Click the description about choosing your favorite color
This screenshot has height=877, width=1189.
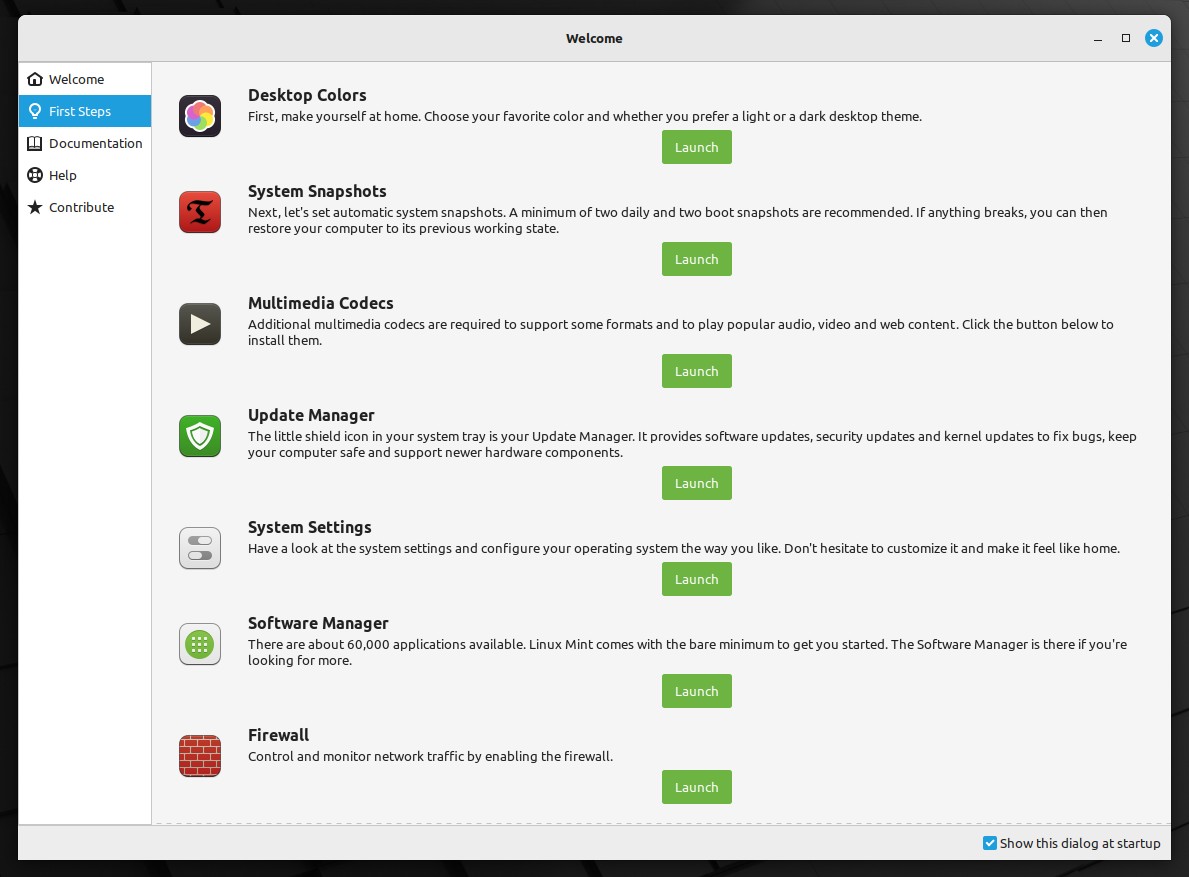click(x=585, y=117)
